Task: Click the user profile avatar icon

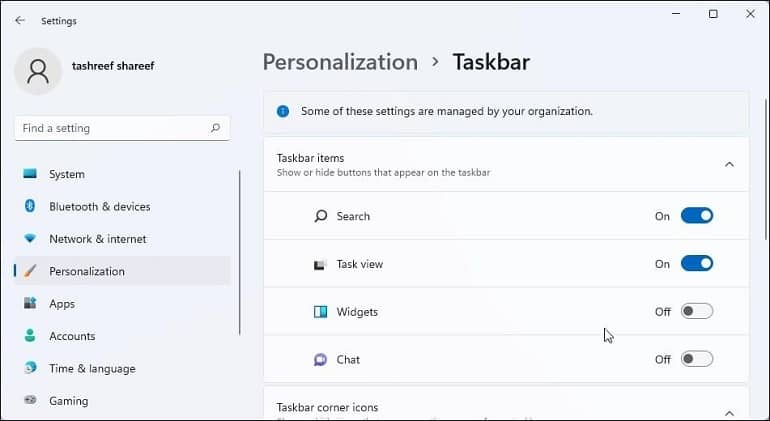Action: click(38, 71)
